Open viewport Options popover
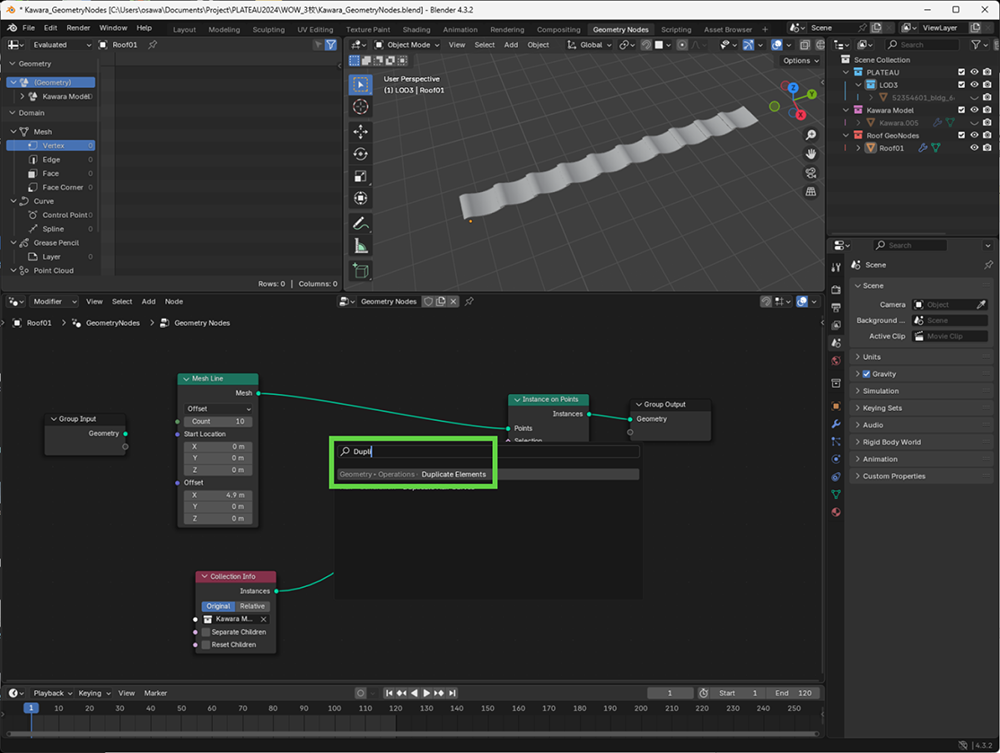The image size is (1000, 753). tap(800, 61)
